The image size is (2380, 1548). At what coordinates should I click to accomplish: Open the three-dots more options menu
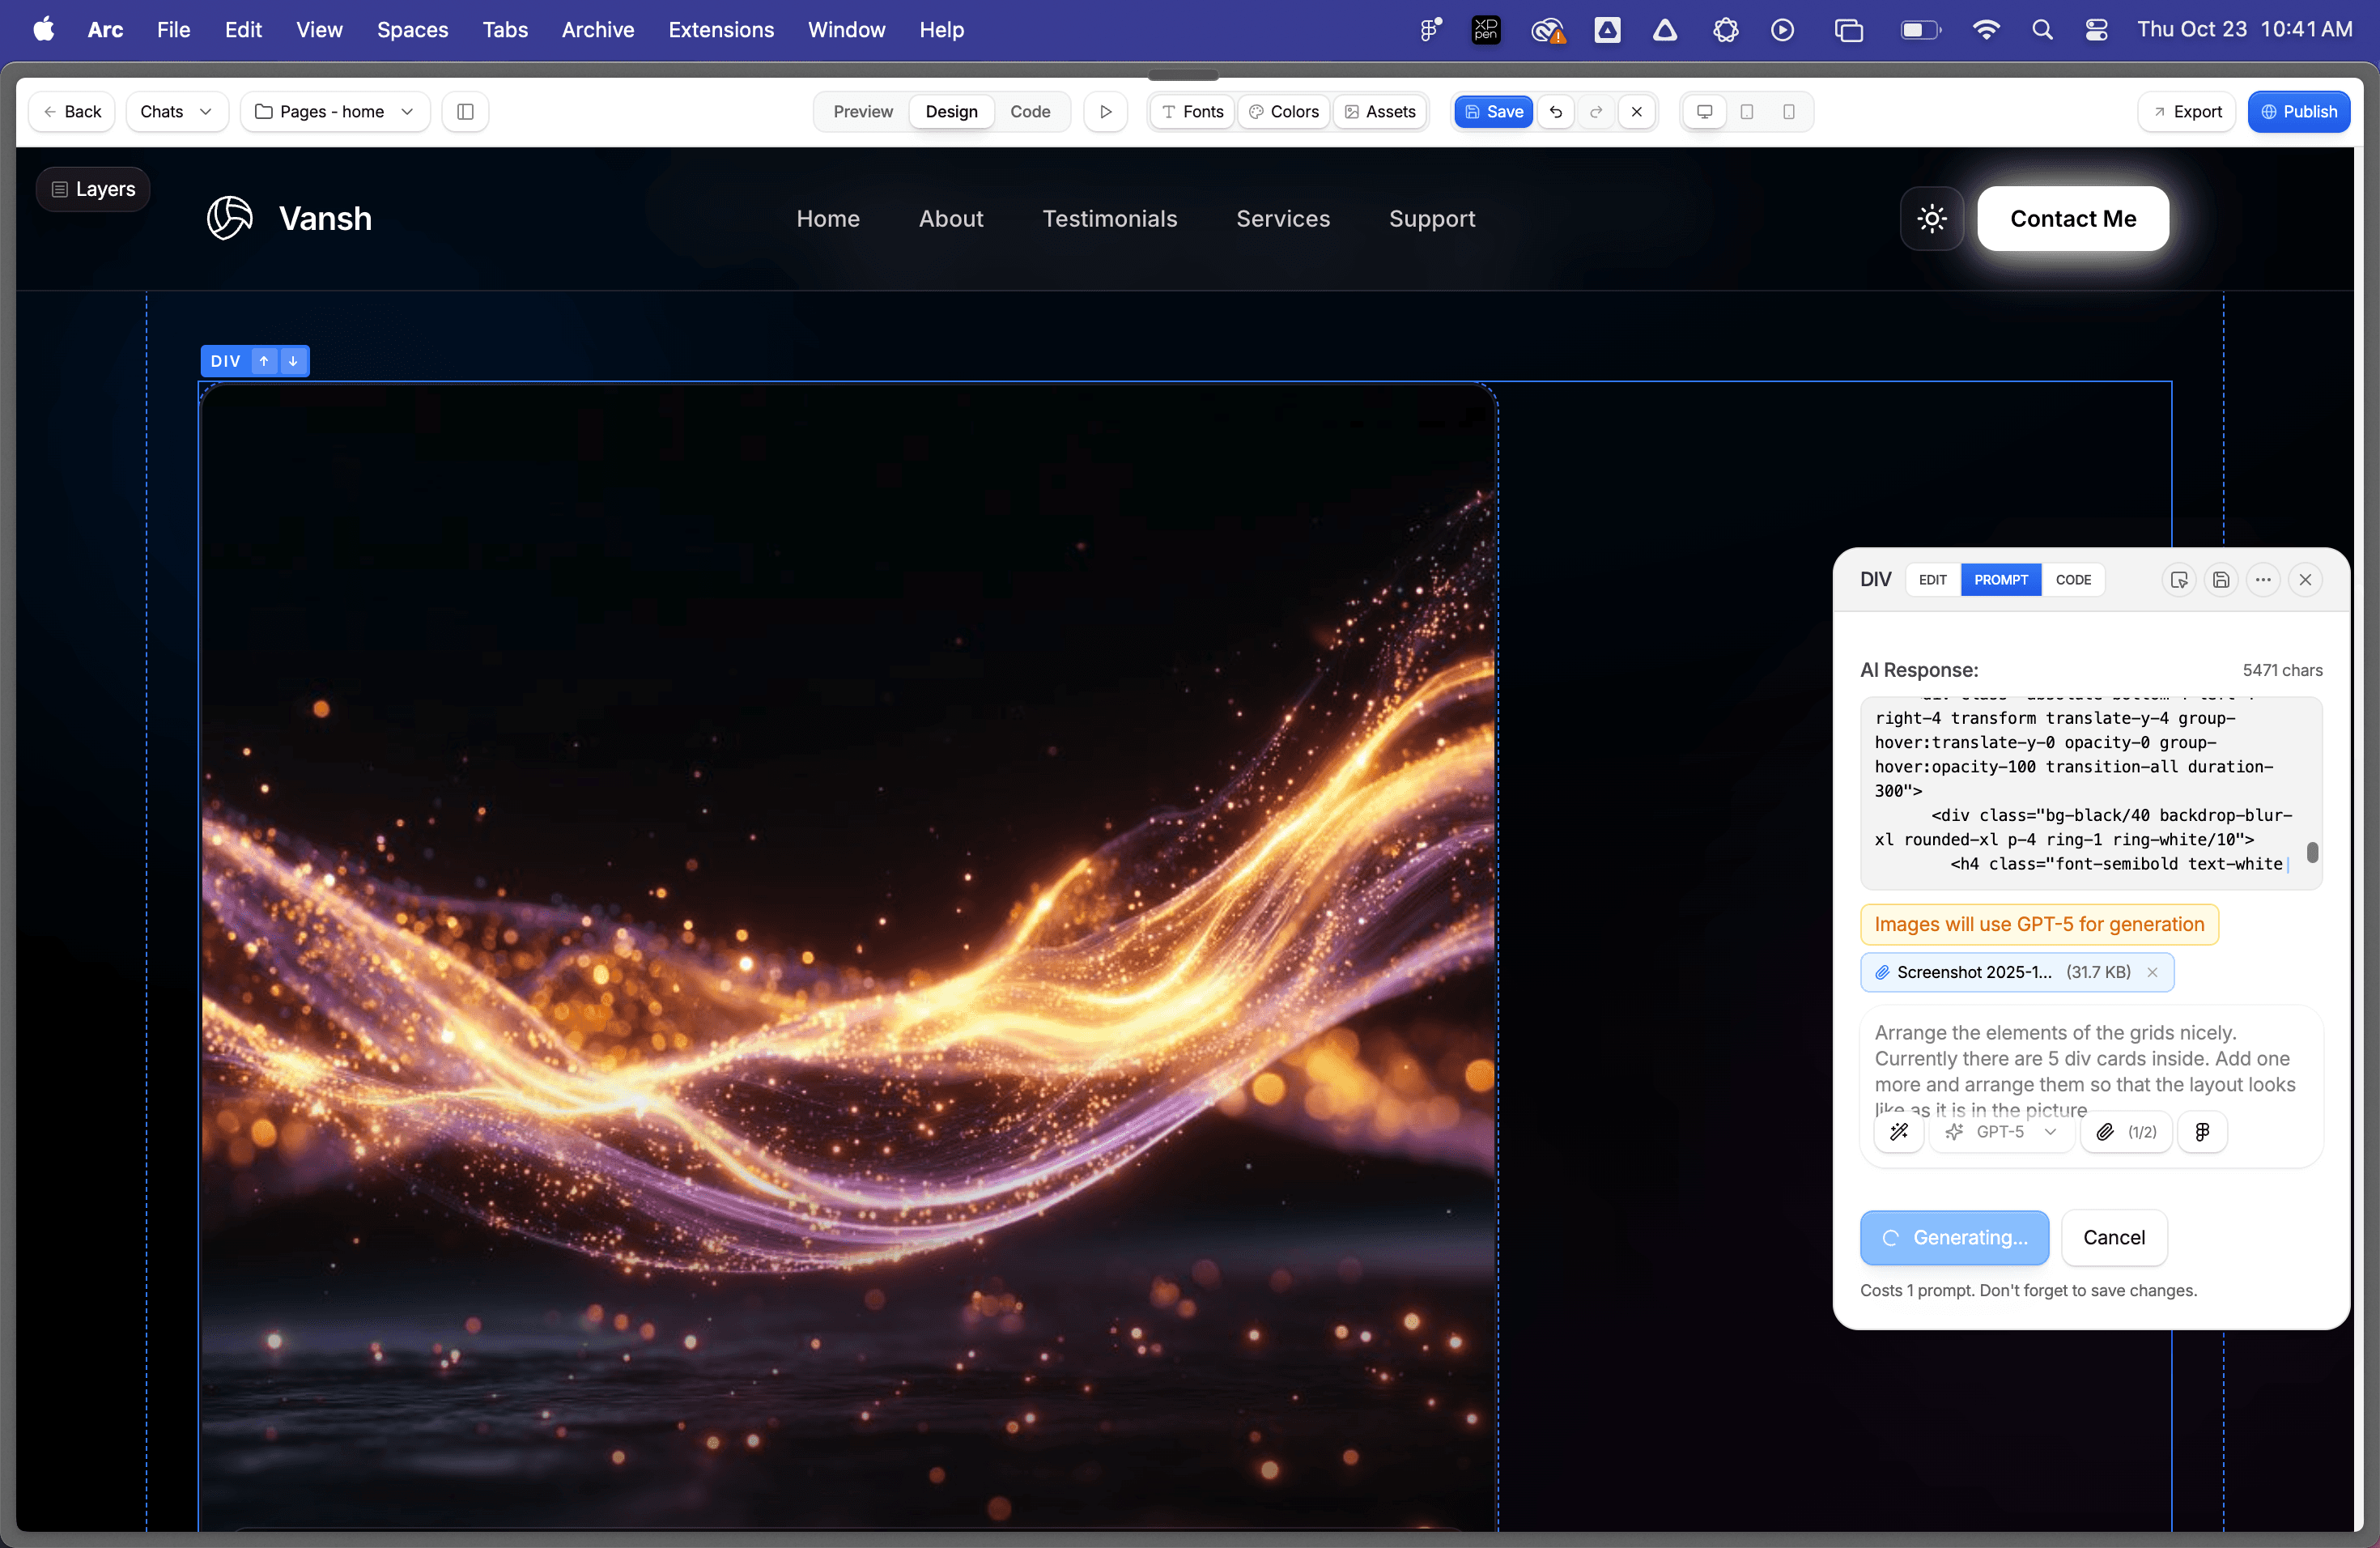tap(2263, 580)
